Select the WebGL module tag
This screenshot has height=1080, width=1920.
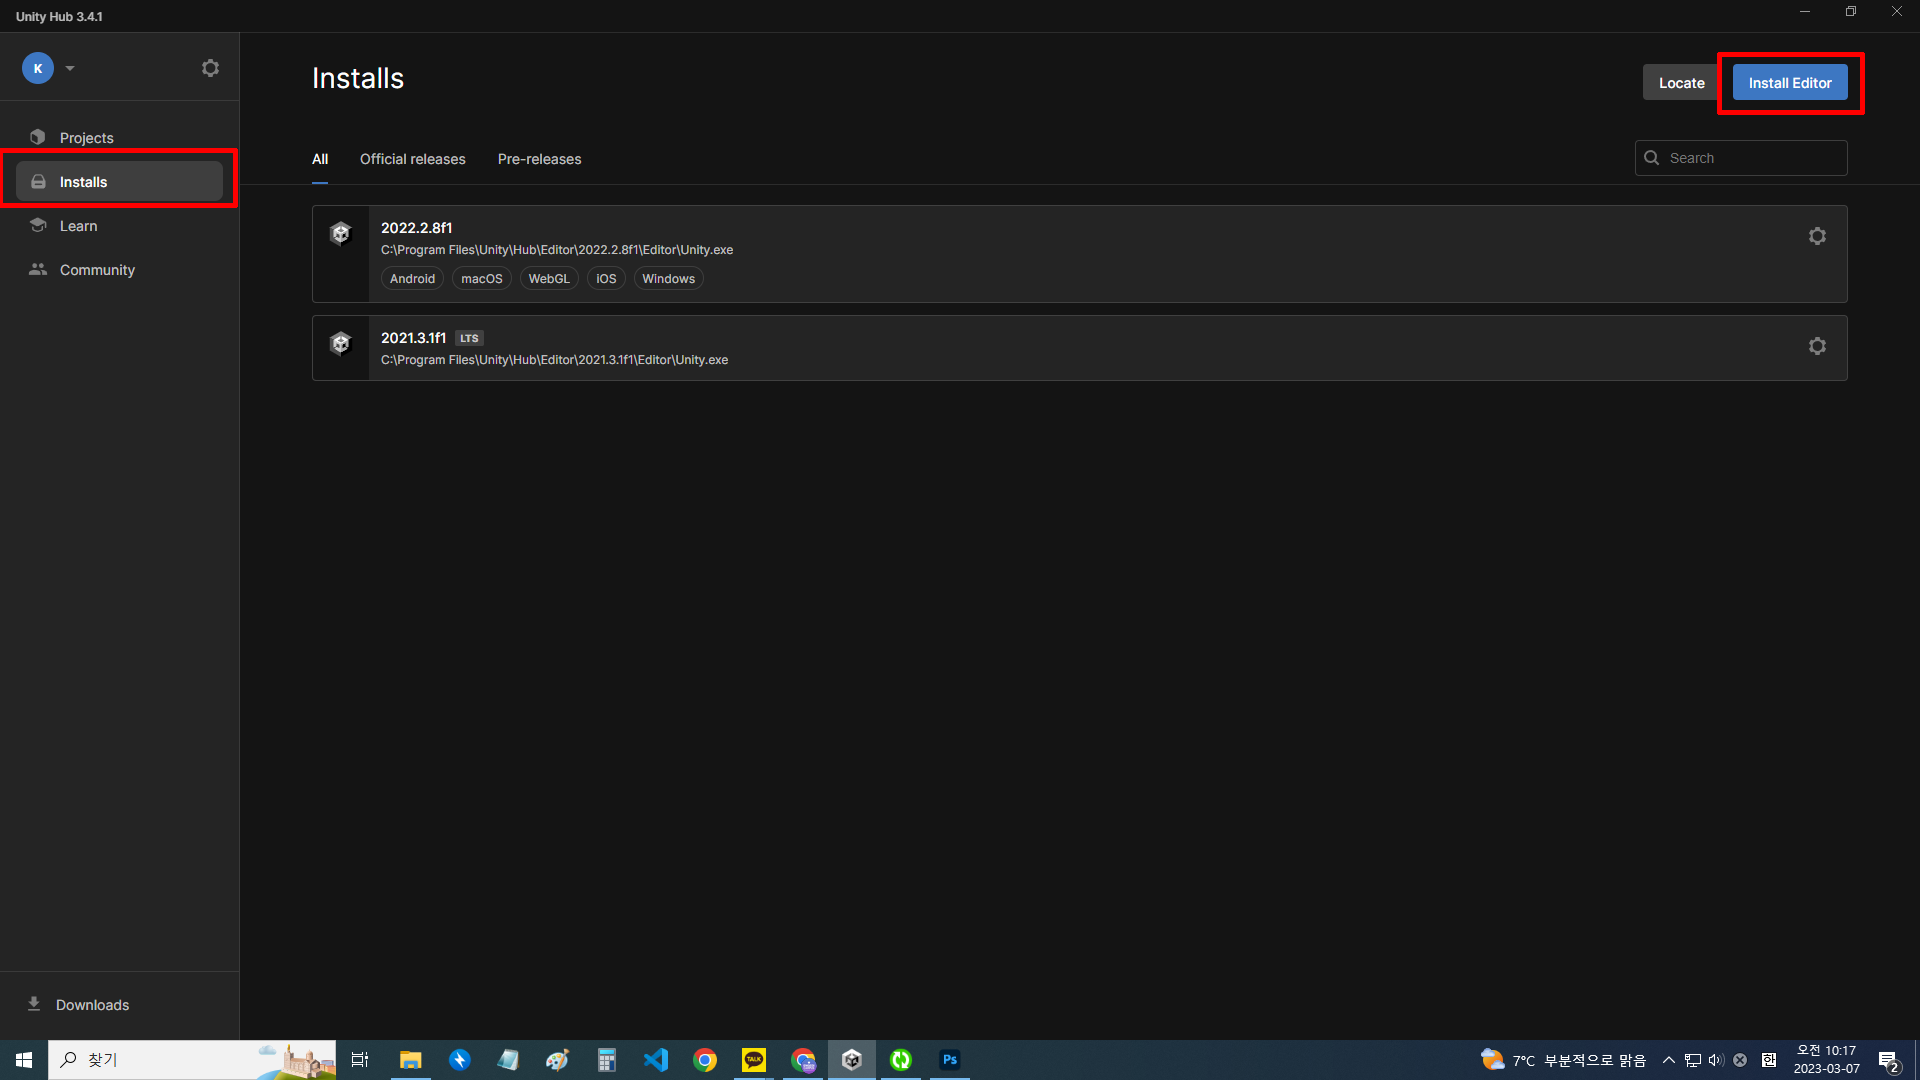point(549,279)
